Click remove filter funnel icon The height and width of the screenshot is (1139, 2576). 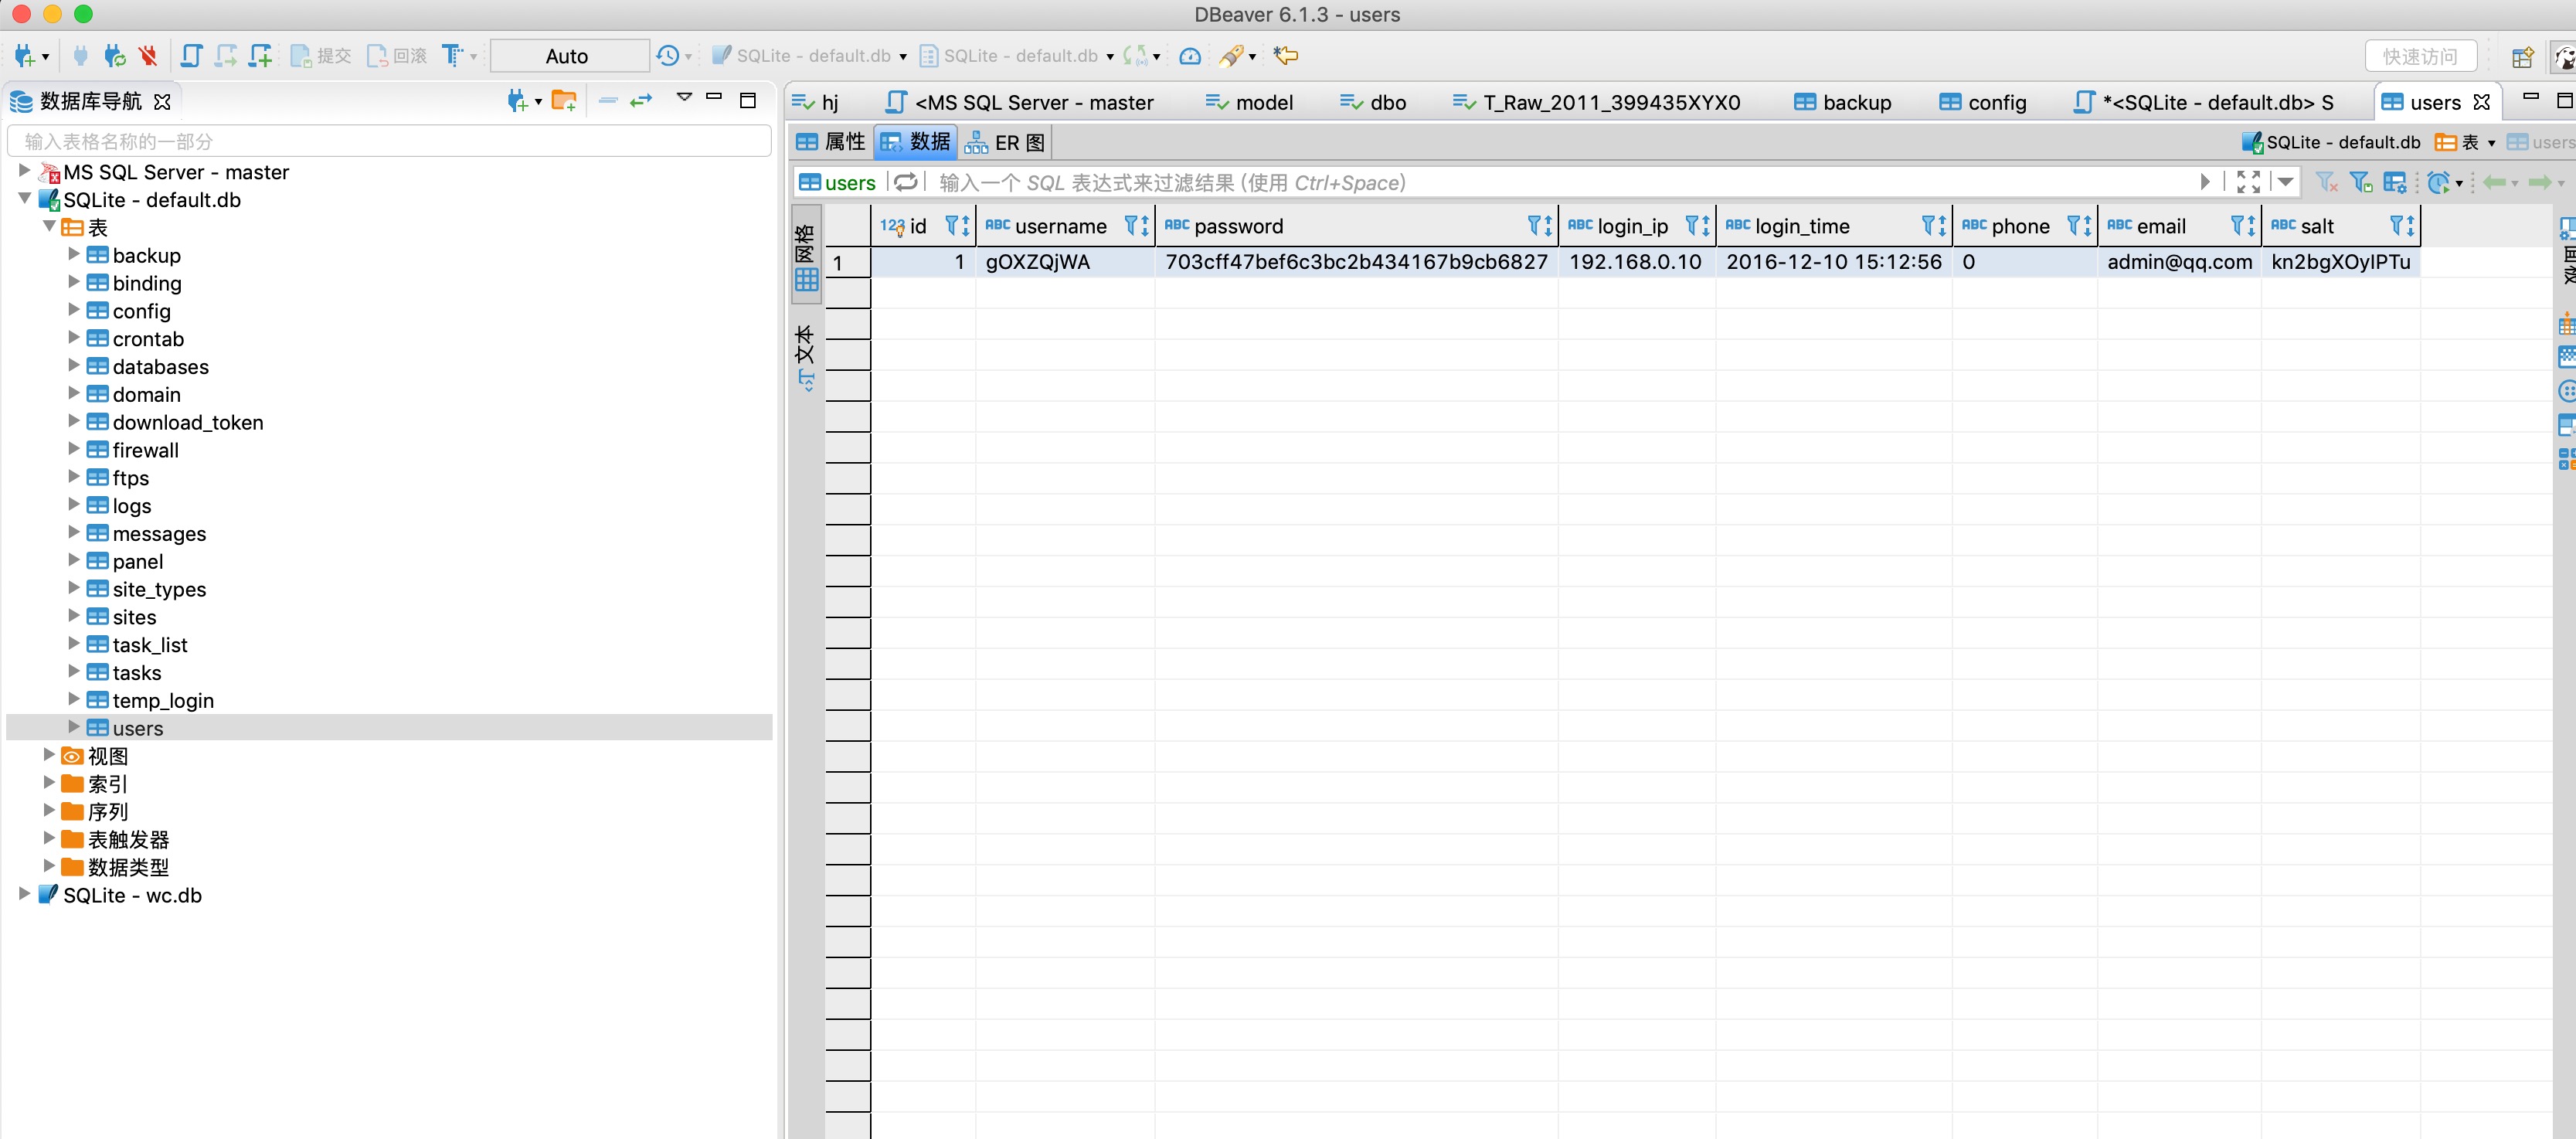pos(2326,182)
